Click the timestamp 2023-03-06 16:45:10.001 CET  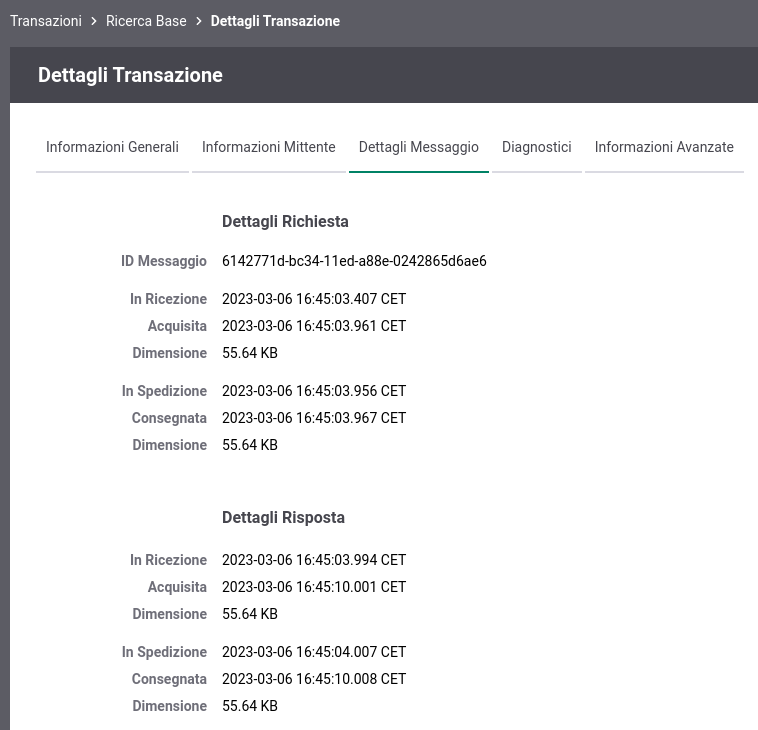[314, 587]
